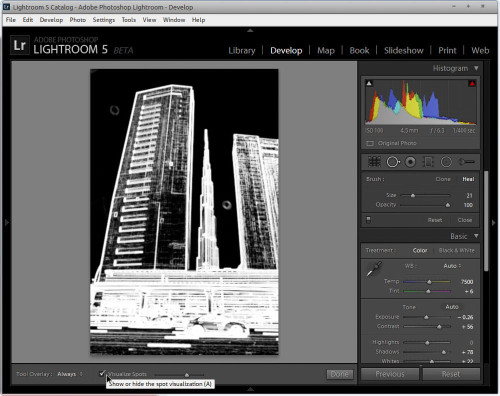Screen dimensions: 500x396
Task: Click the Lightroom title bar app icon
Action: coord(6,7)
